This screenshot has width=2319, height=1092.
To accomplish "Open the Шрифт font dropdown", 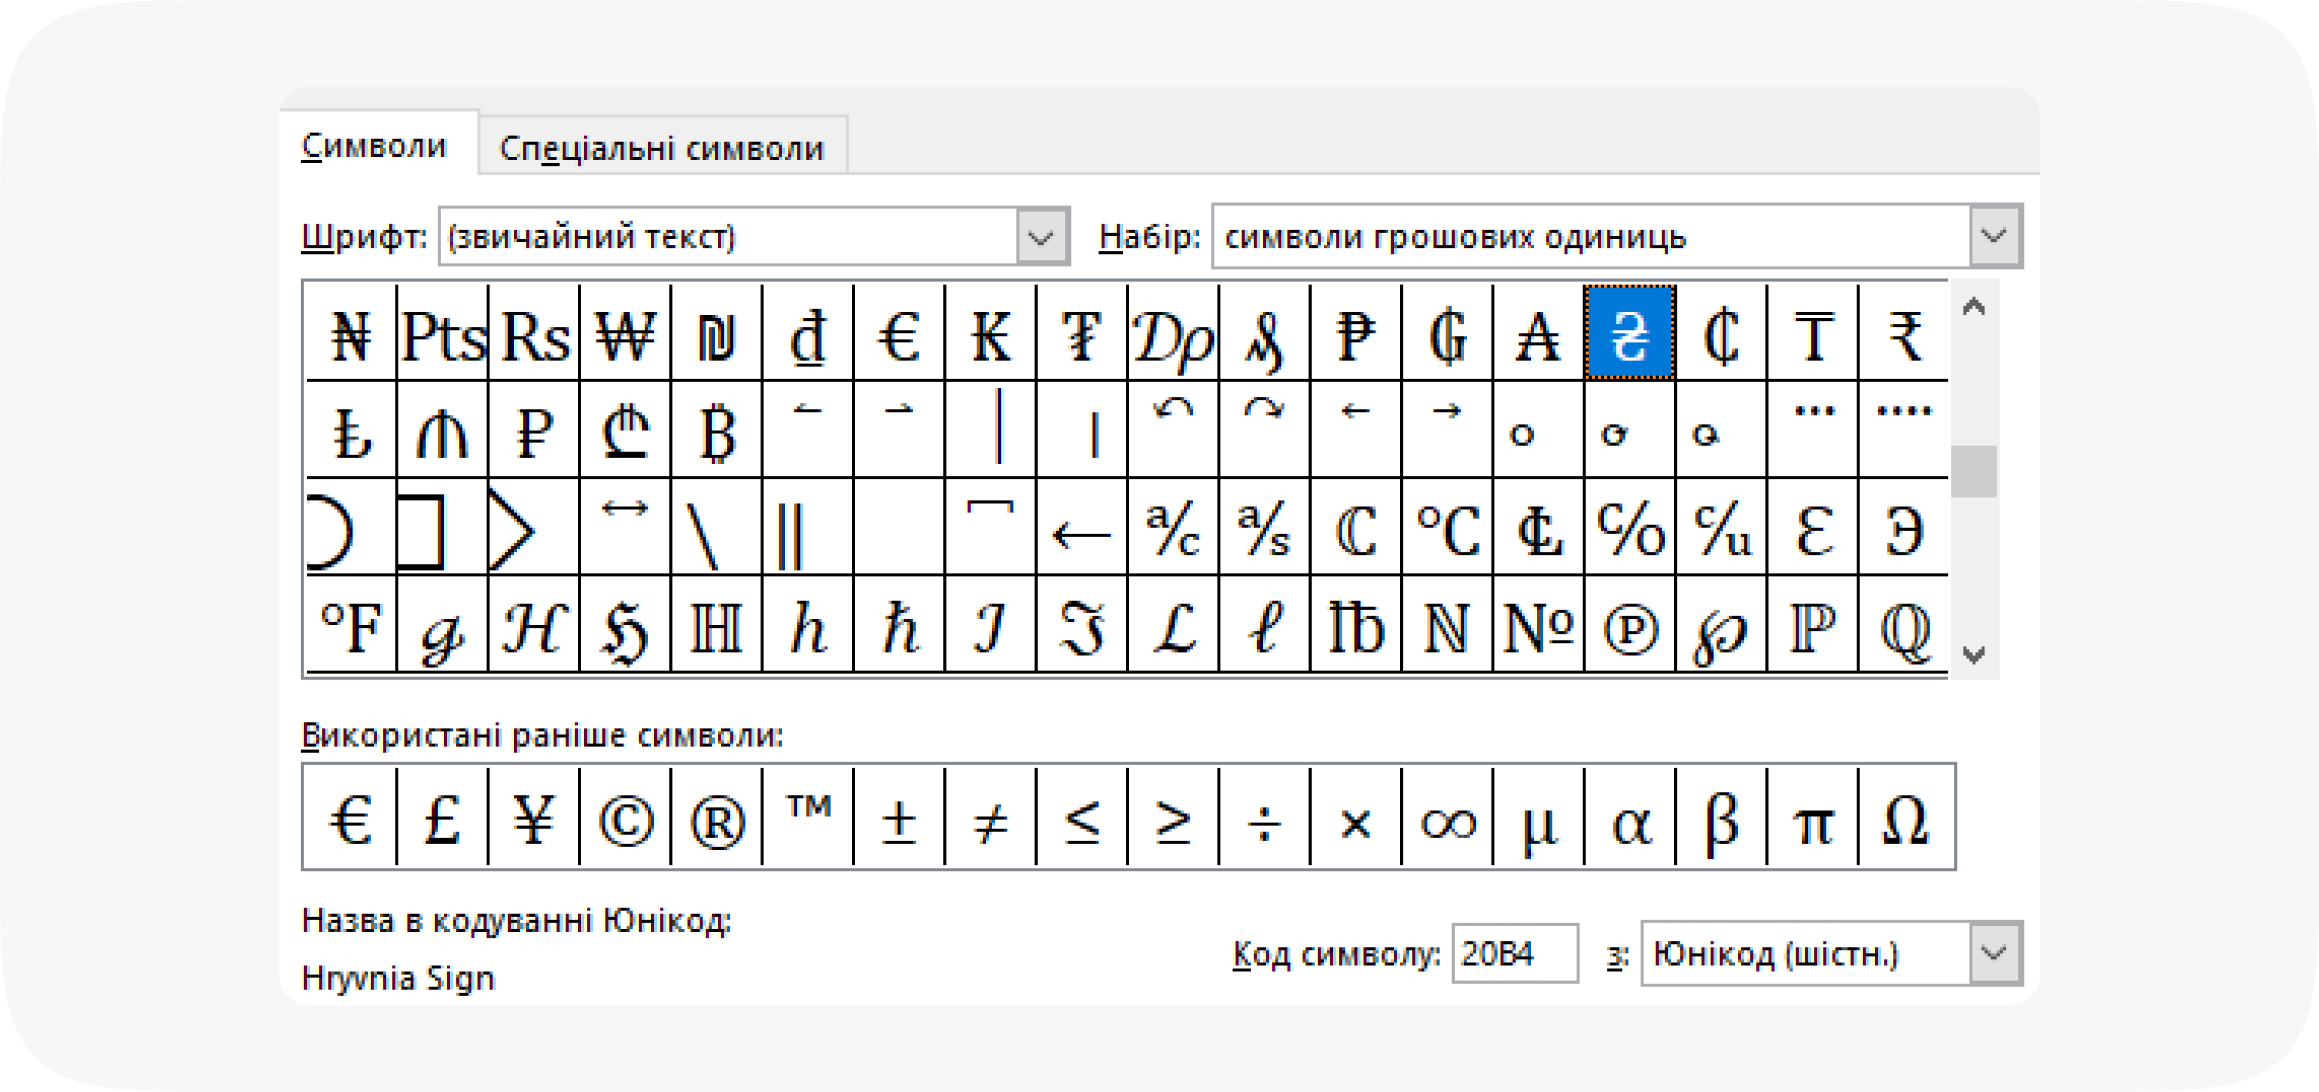I will (1041, 237).
